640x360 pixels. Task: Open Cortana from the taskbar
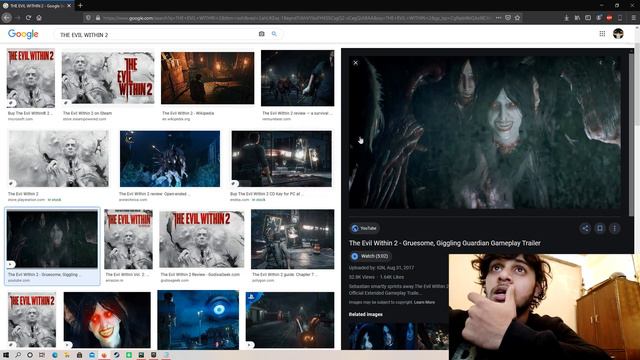pyautogui.click(x=30, y=355)
